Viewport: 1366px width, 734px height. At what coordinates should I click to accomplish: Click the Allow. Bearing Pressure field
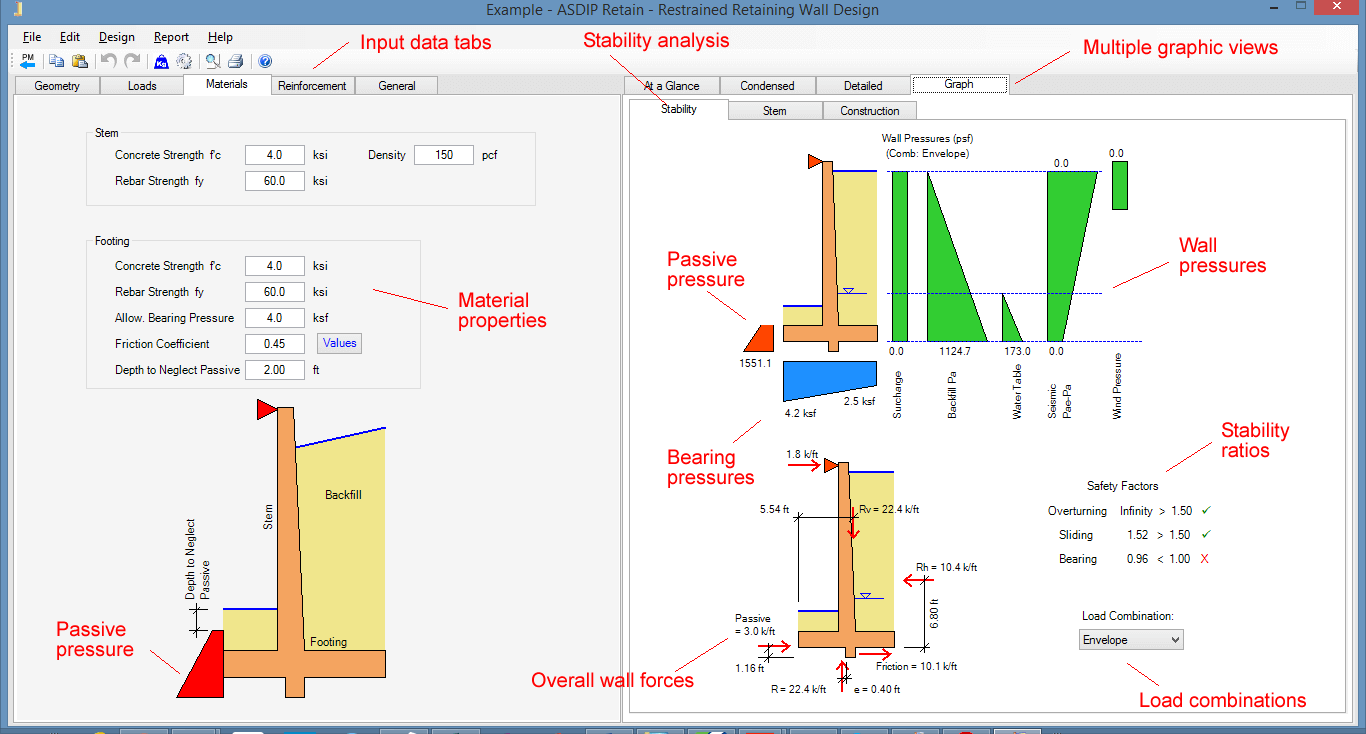tap(275, 318)
